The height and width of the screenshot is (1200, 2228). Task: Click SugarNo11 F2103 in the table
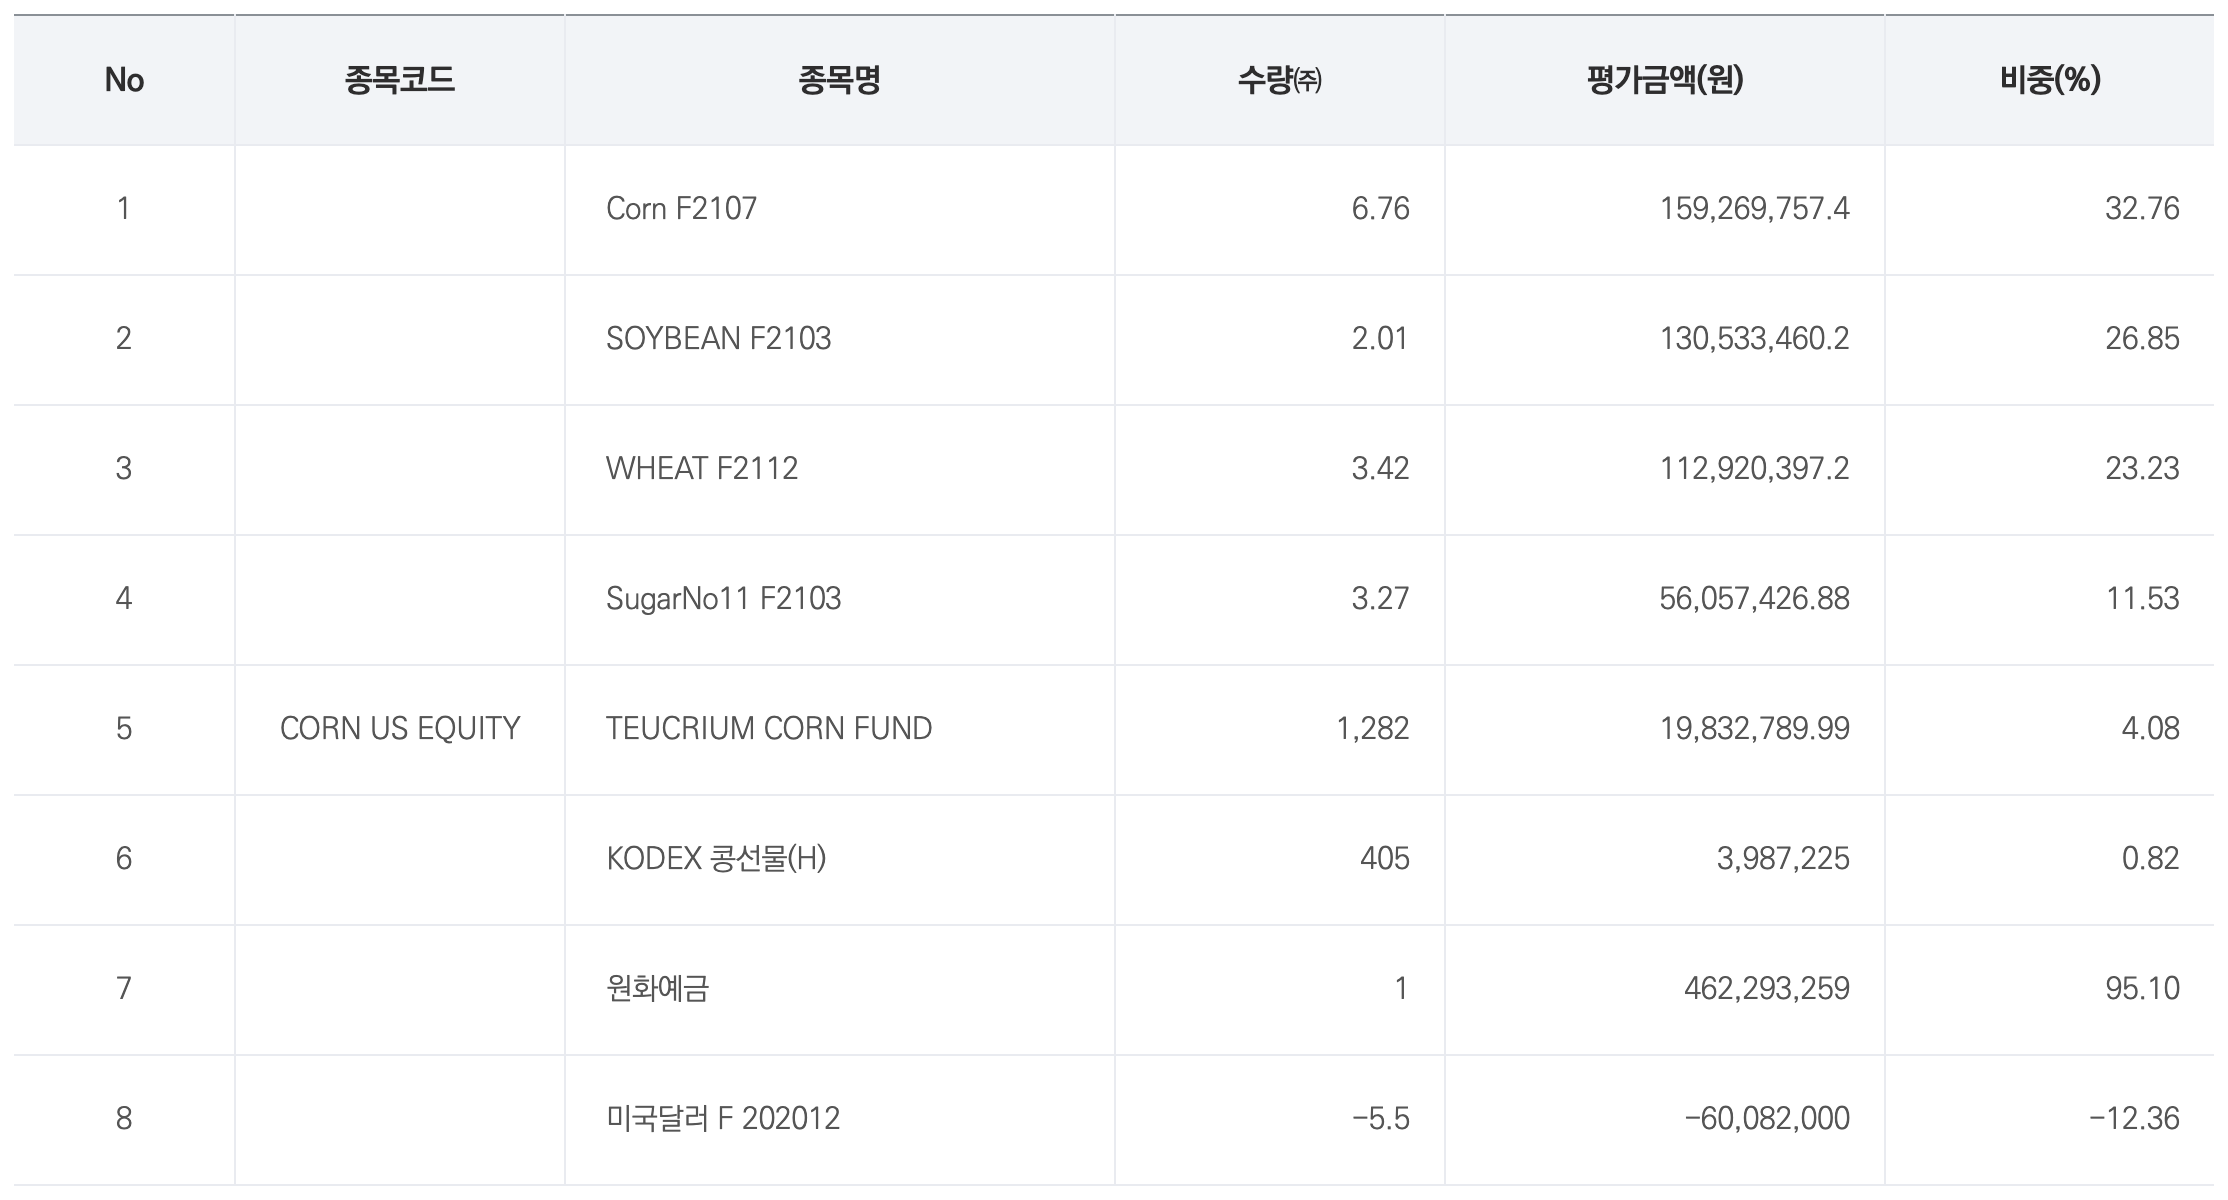coord(723,599)
